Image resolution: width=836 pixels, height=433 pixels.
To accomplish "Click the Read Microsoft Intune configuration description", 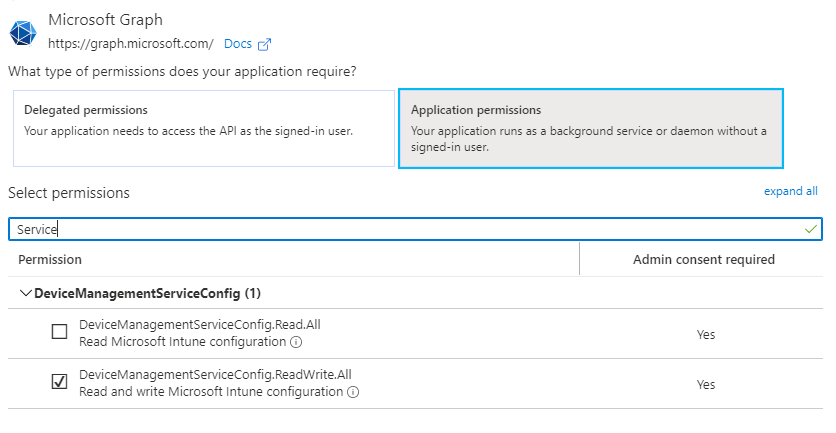I will coord(183,342).
